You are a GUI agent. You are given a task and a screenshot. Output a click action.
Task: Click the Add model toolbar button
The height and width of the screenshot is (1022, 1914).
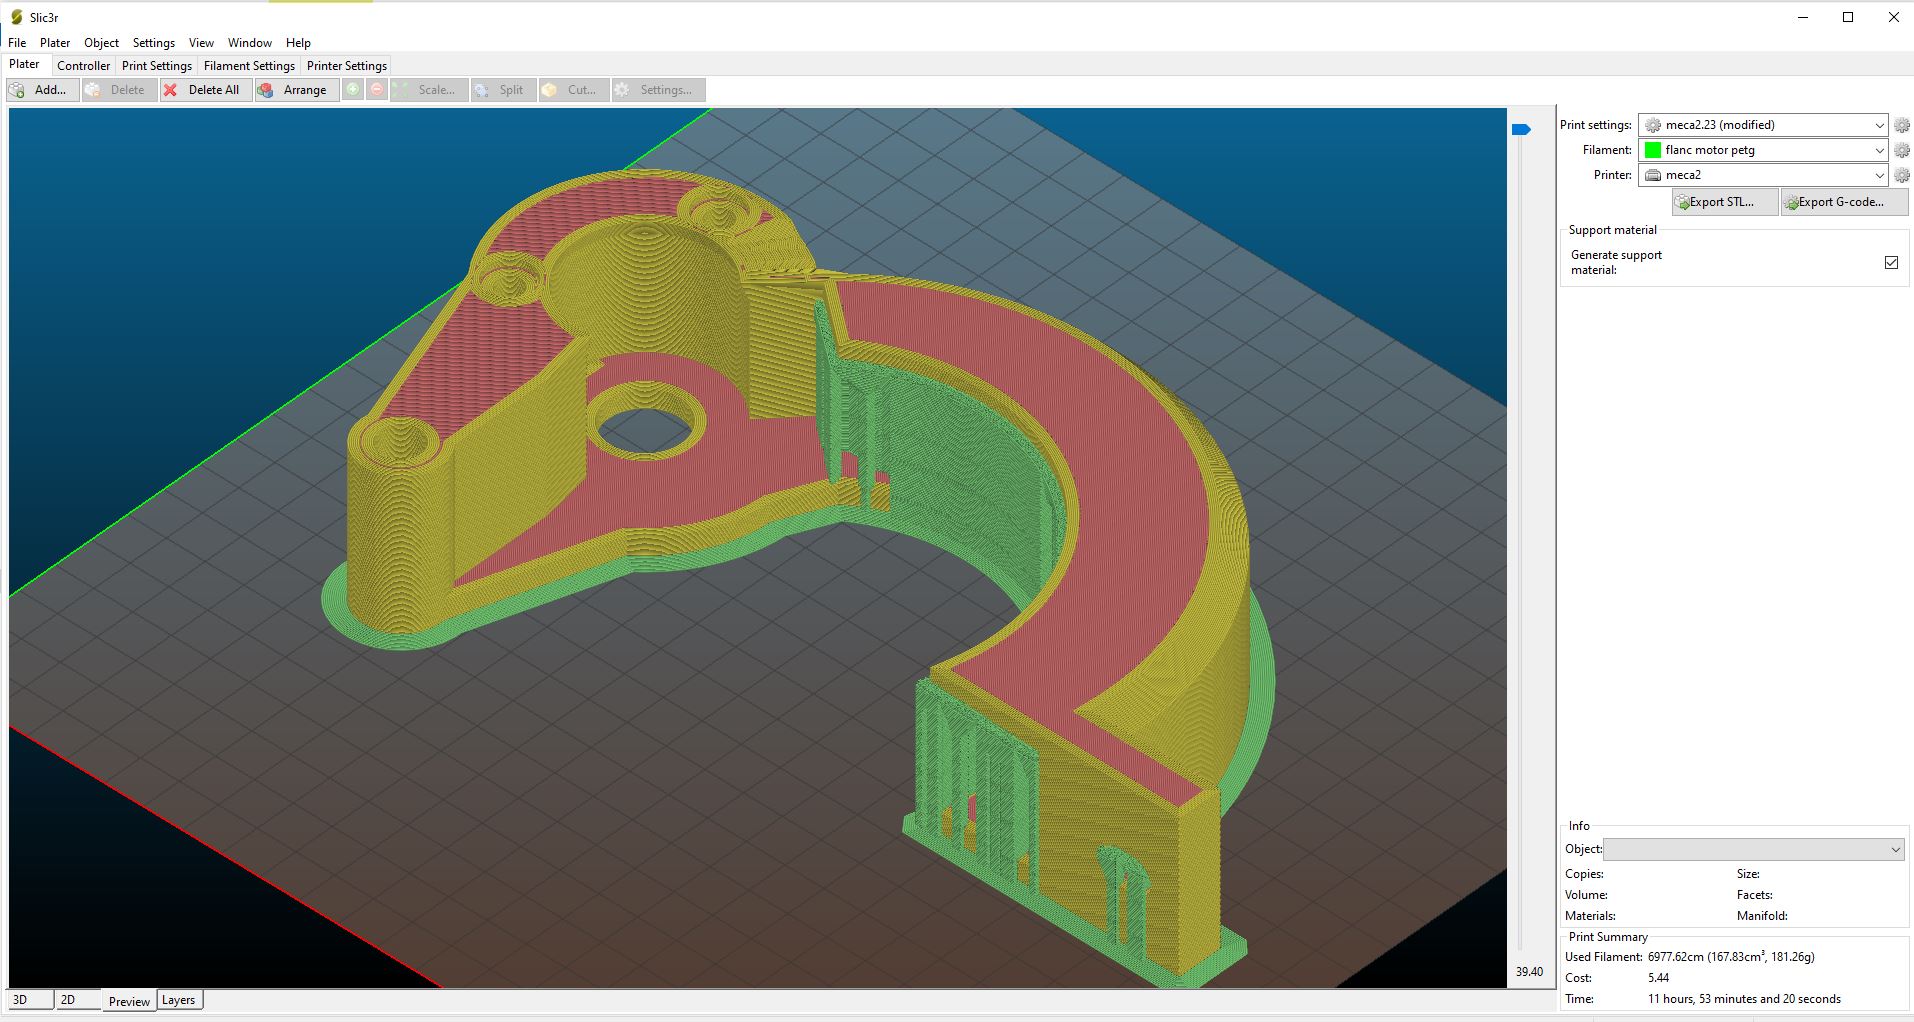click(x=42, y=90)
